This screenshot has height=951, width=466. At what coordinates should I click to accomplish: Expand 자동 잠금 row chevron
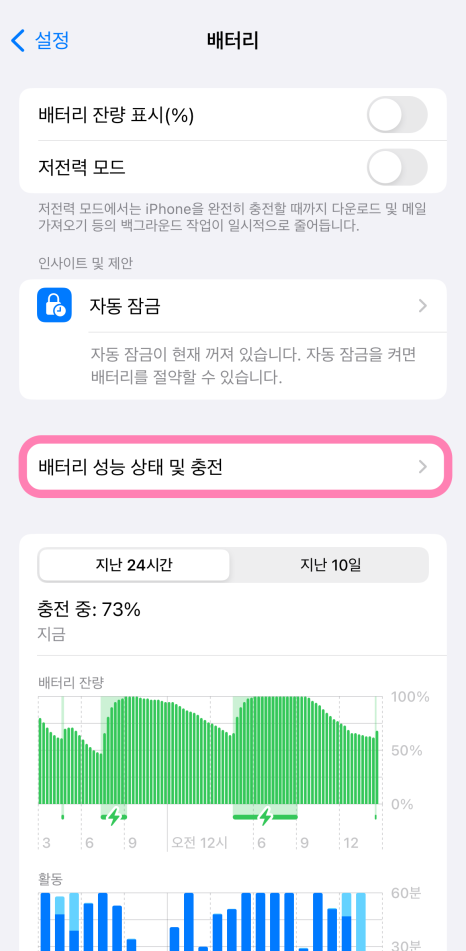pos(423,306)
